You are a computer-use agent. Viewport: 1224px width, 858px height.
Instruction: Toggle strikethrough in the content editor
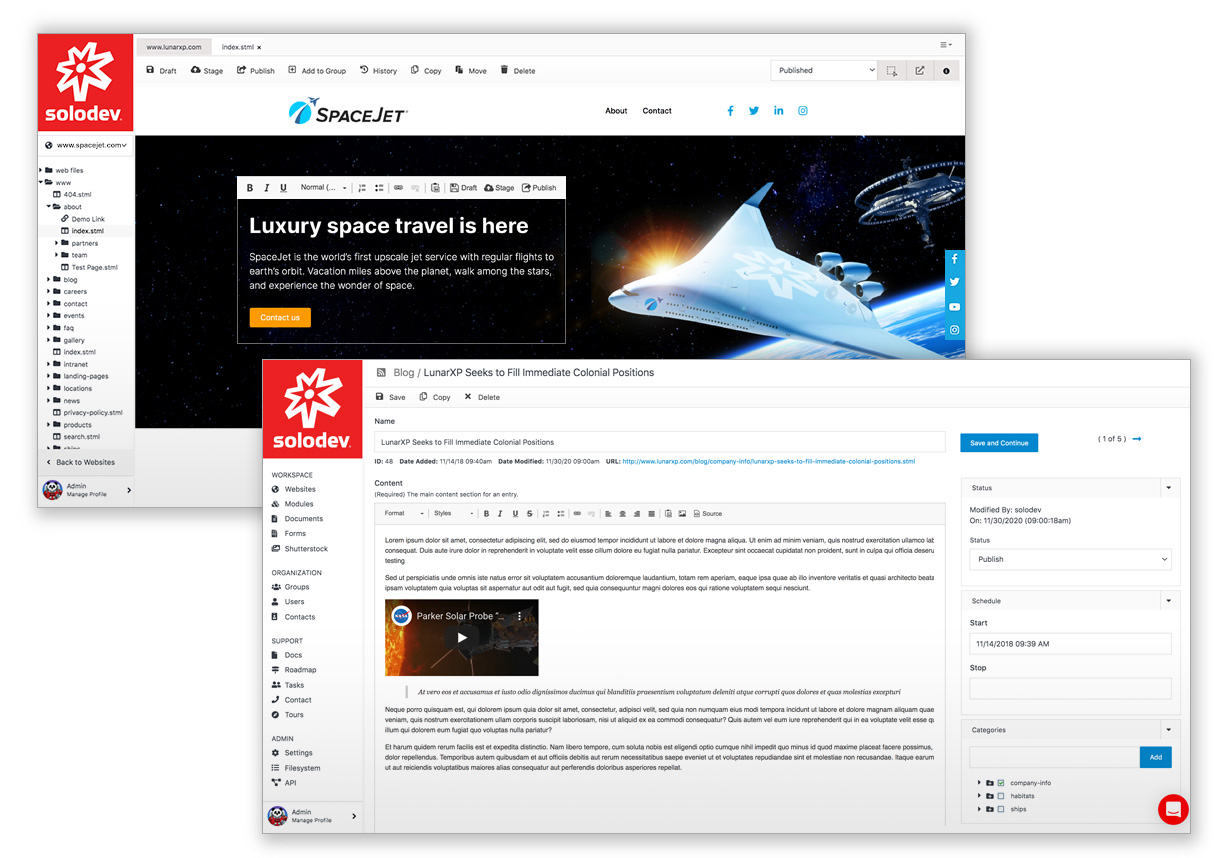point(529,514)
